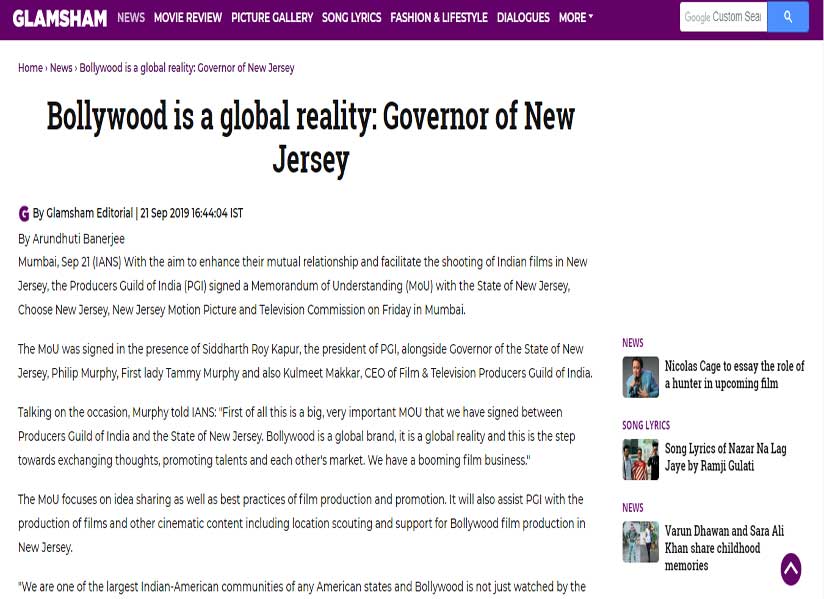Click the Nazar Na Lag Jaye thumbnail
Image resolution: width=824 pixels, height=599 pixels.
point(641,460)
